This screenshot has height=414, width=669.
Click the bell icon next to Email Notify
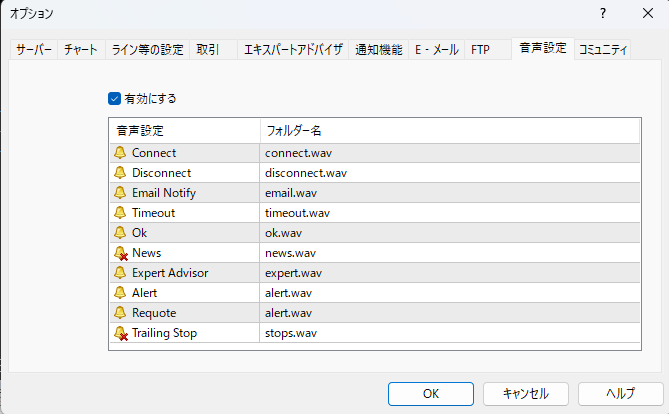point(120,193)
